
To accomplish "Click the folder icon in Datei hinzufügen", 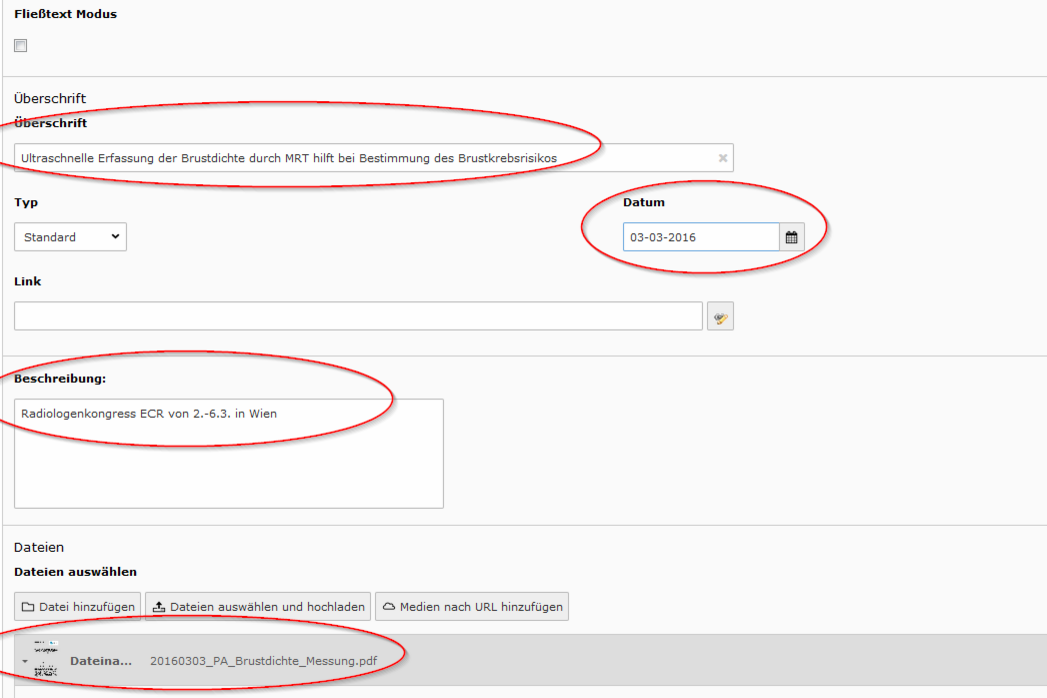I will pos(28,607).
